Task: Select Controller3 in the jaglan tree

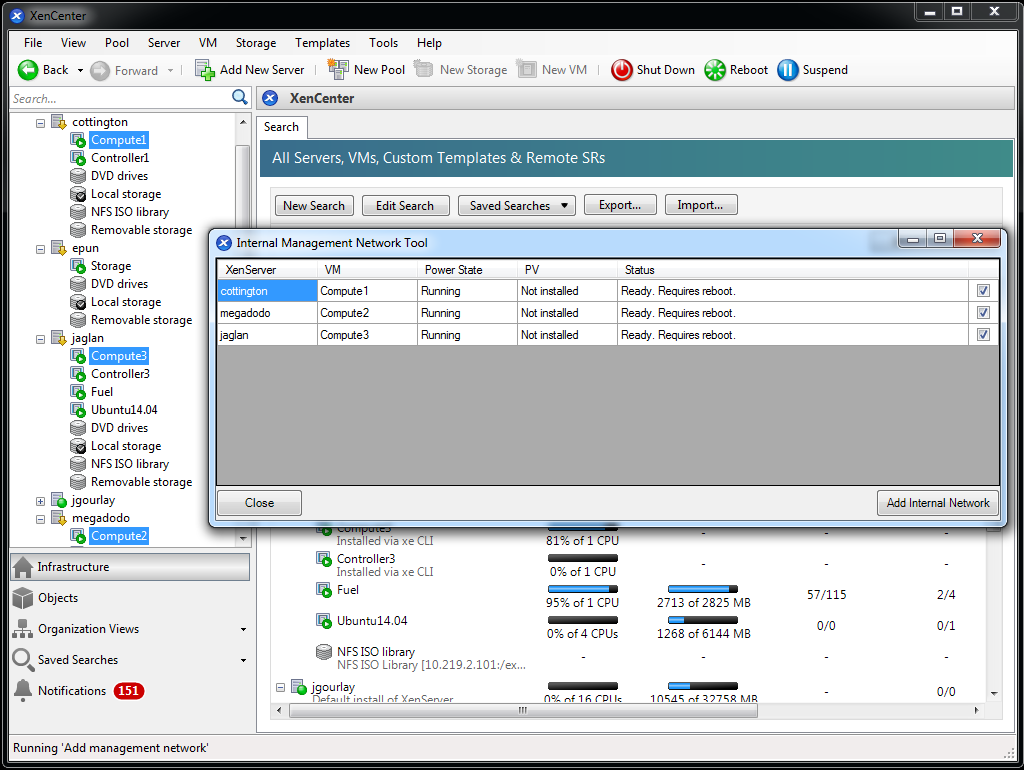Action: point(120,374)
